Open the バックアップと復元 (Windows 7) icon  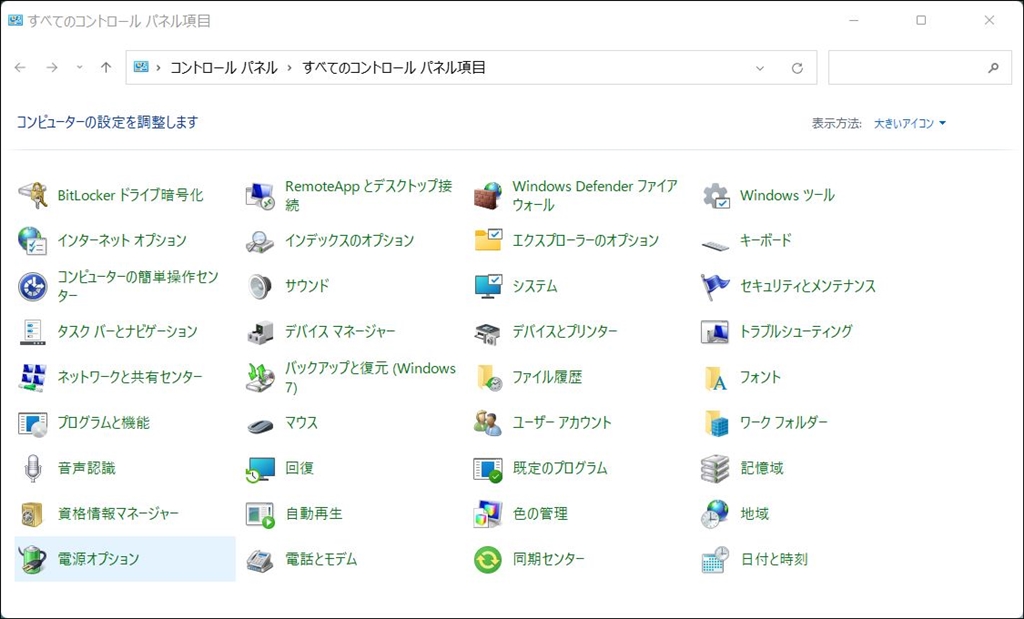260,377
